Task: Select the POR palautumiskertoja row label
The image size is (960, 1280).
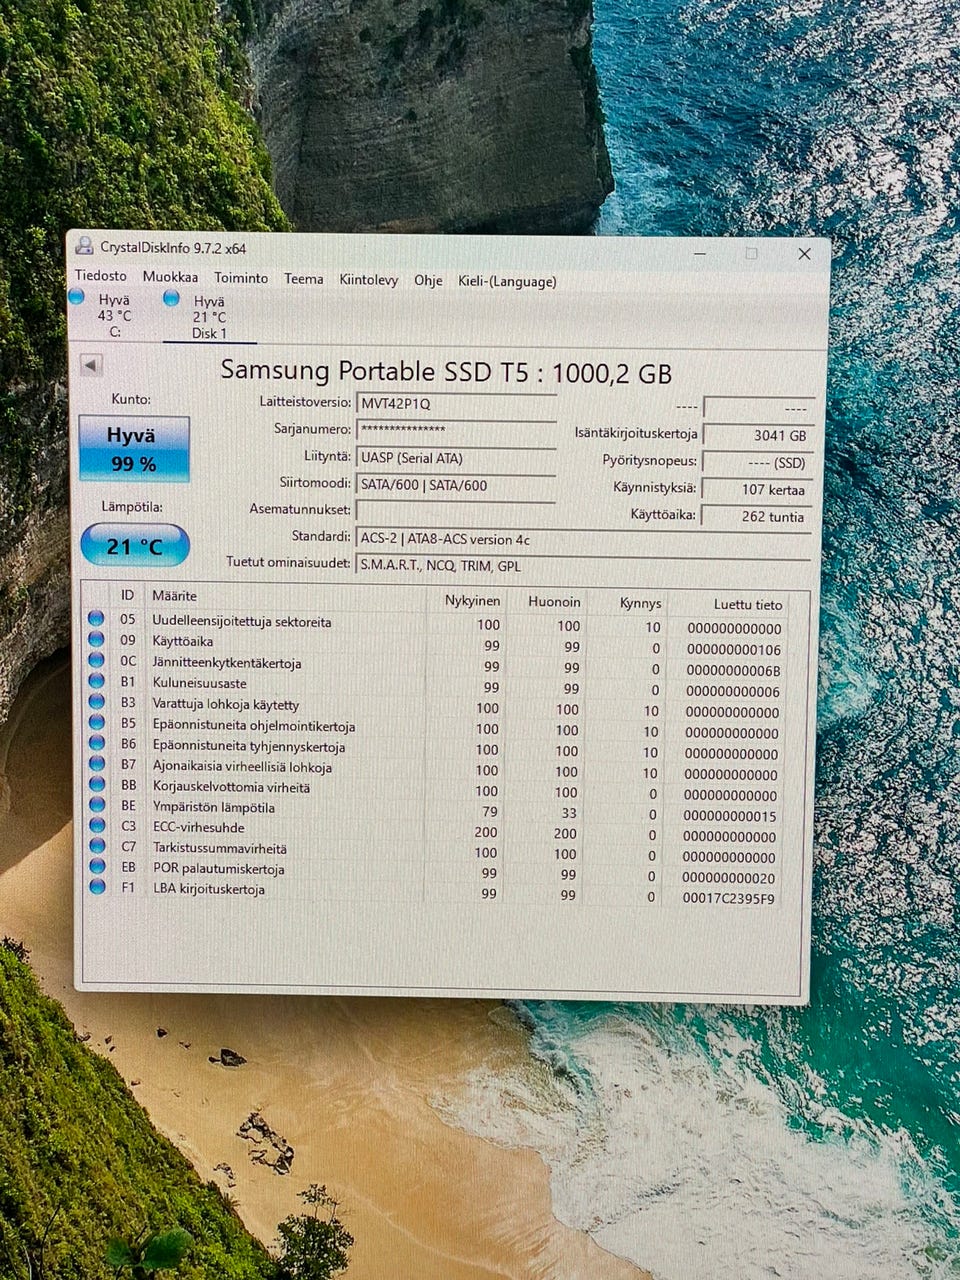Action: (218, 869)
